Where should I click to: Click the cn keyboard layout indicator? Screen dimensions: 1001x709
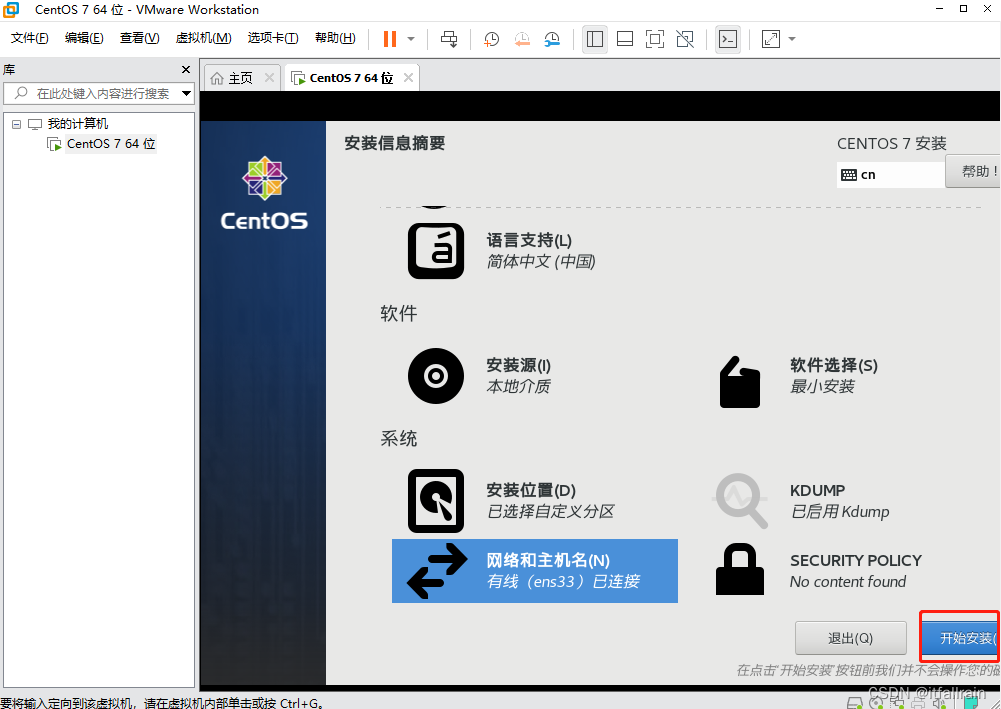891,175
